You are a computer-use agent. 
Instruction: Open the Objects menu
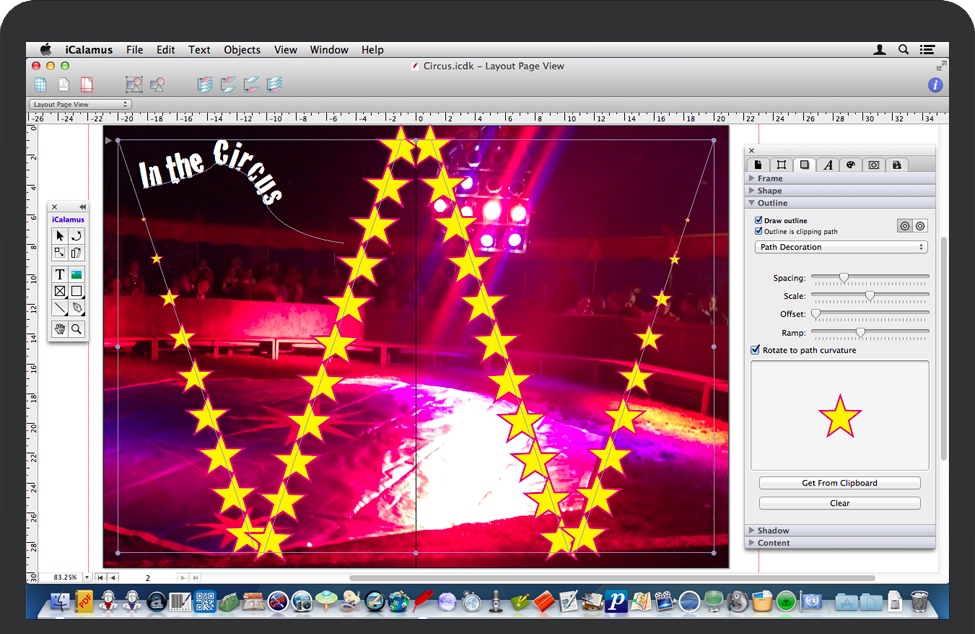pyautogui.click(x=242, y=50)
